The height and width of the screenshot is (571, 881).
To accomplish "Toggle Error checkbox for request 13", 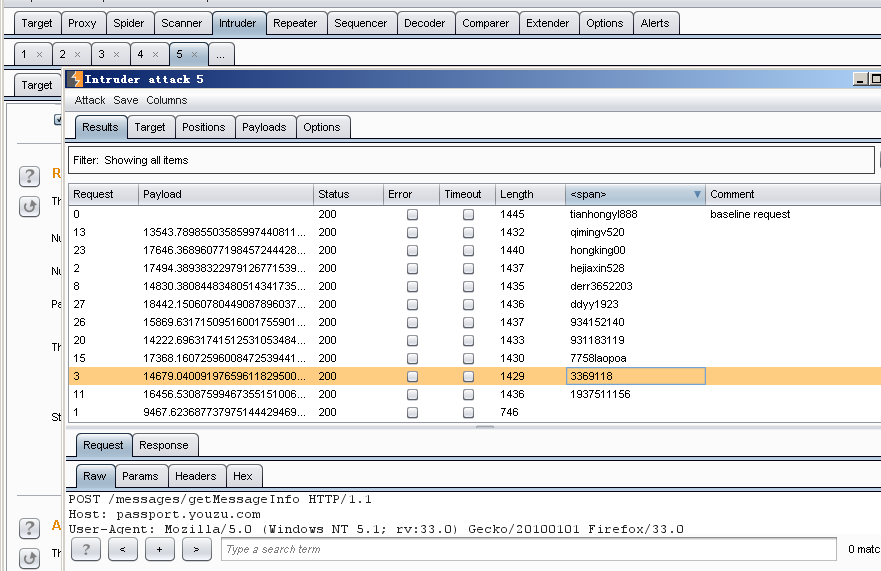I will coord(412,233).
